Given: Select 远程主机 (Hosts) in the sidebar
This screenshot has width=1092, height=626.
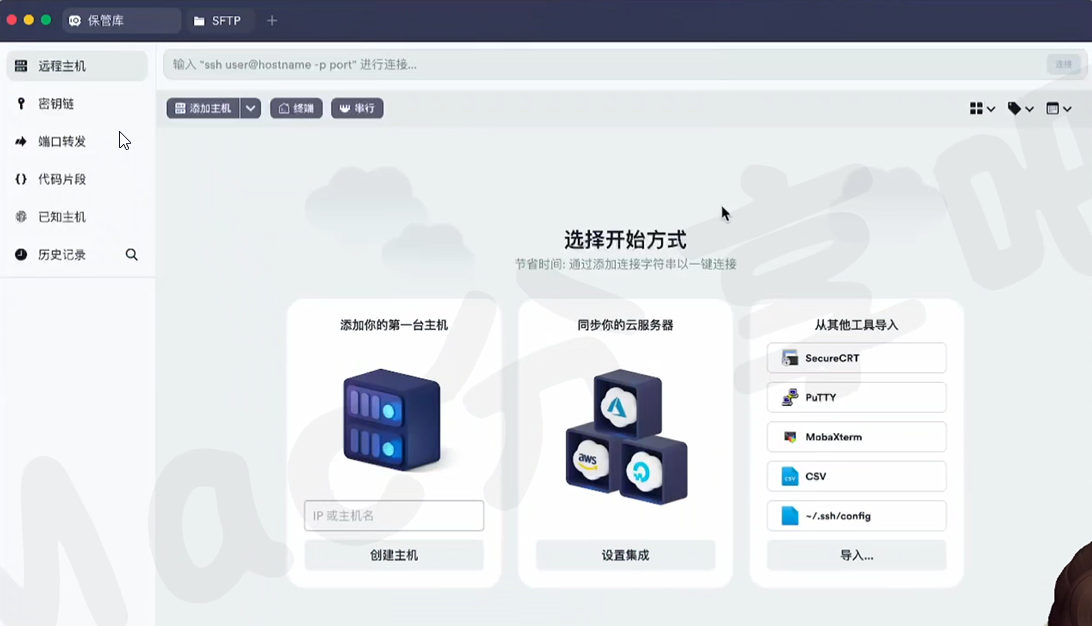Looking at the screenshot, I should 60,65.
